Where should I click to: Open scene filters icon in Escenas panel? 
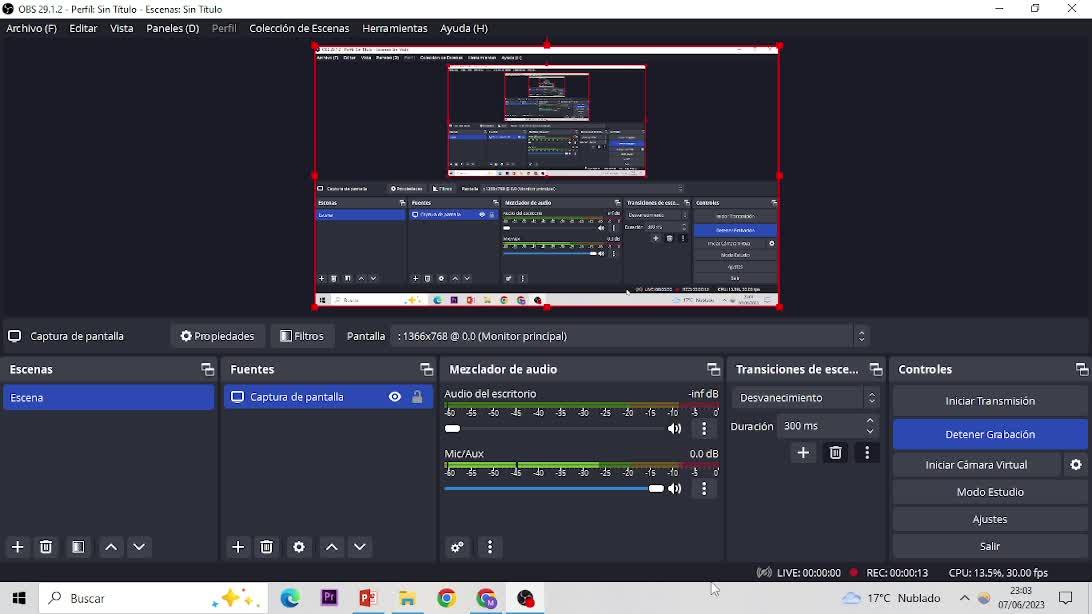coord(78,547)
